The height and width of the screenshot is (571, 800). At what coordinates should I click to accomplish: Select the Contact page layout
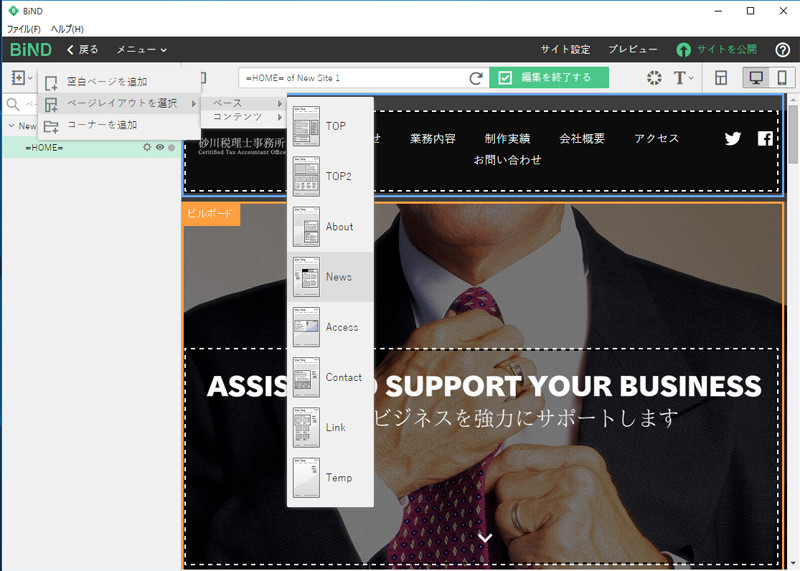click(x=330, y=377)
